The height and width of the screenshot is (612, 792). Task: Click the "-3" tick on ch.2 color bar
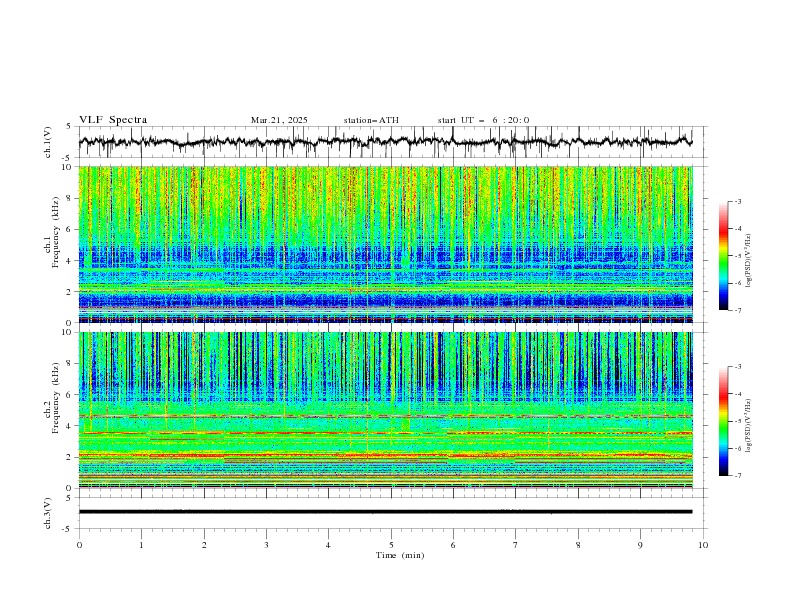click(738, 367)
